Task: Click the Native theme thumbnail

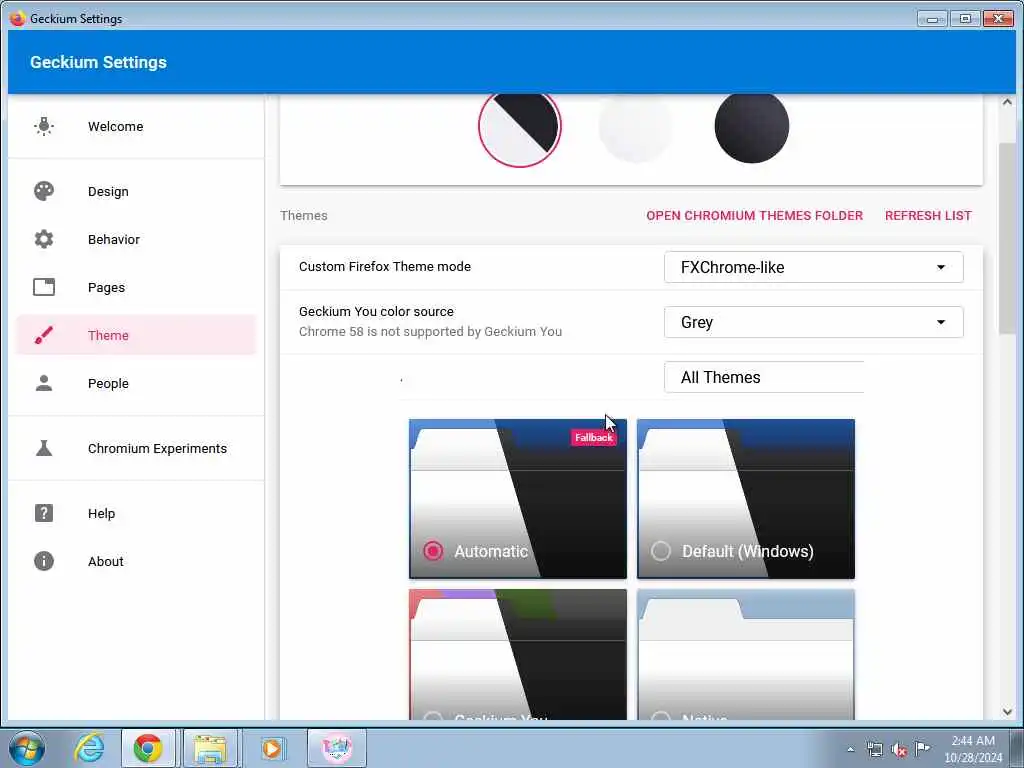Action: point(746,654)
